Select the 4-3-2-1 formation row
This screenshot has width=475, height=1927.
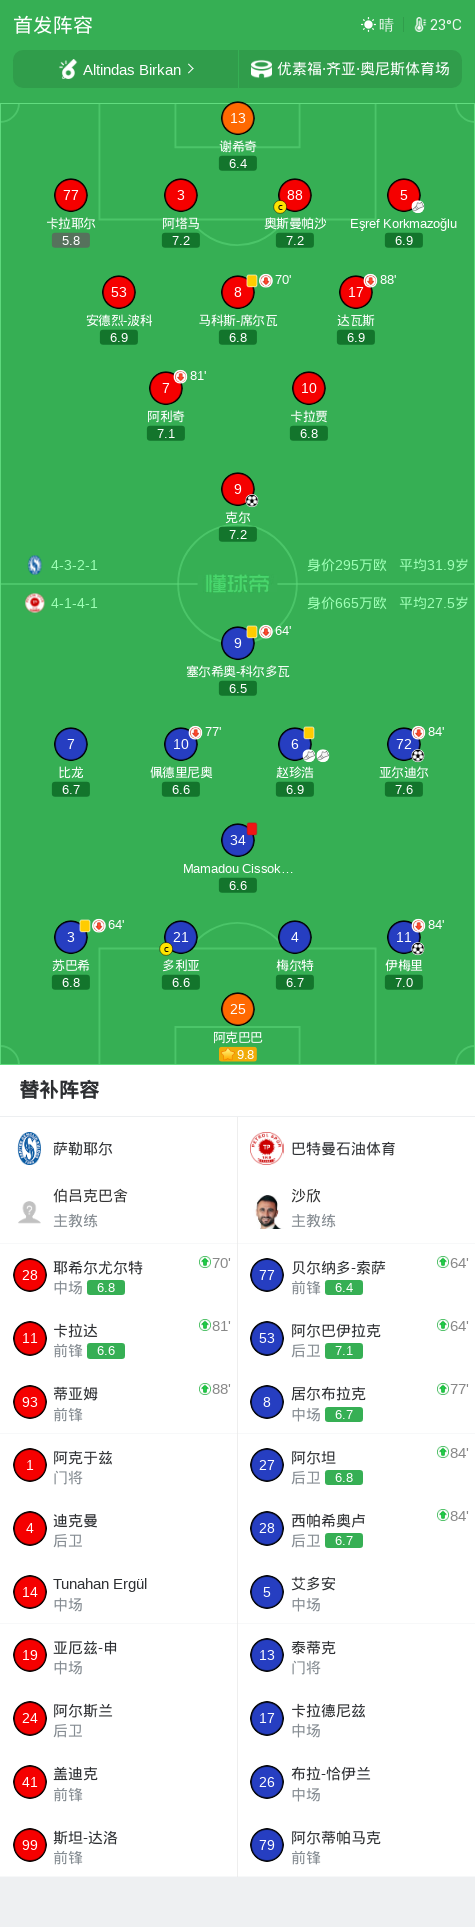tap(237, 565)
